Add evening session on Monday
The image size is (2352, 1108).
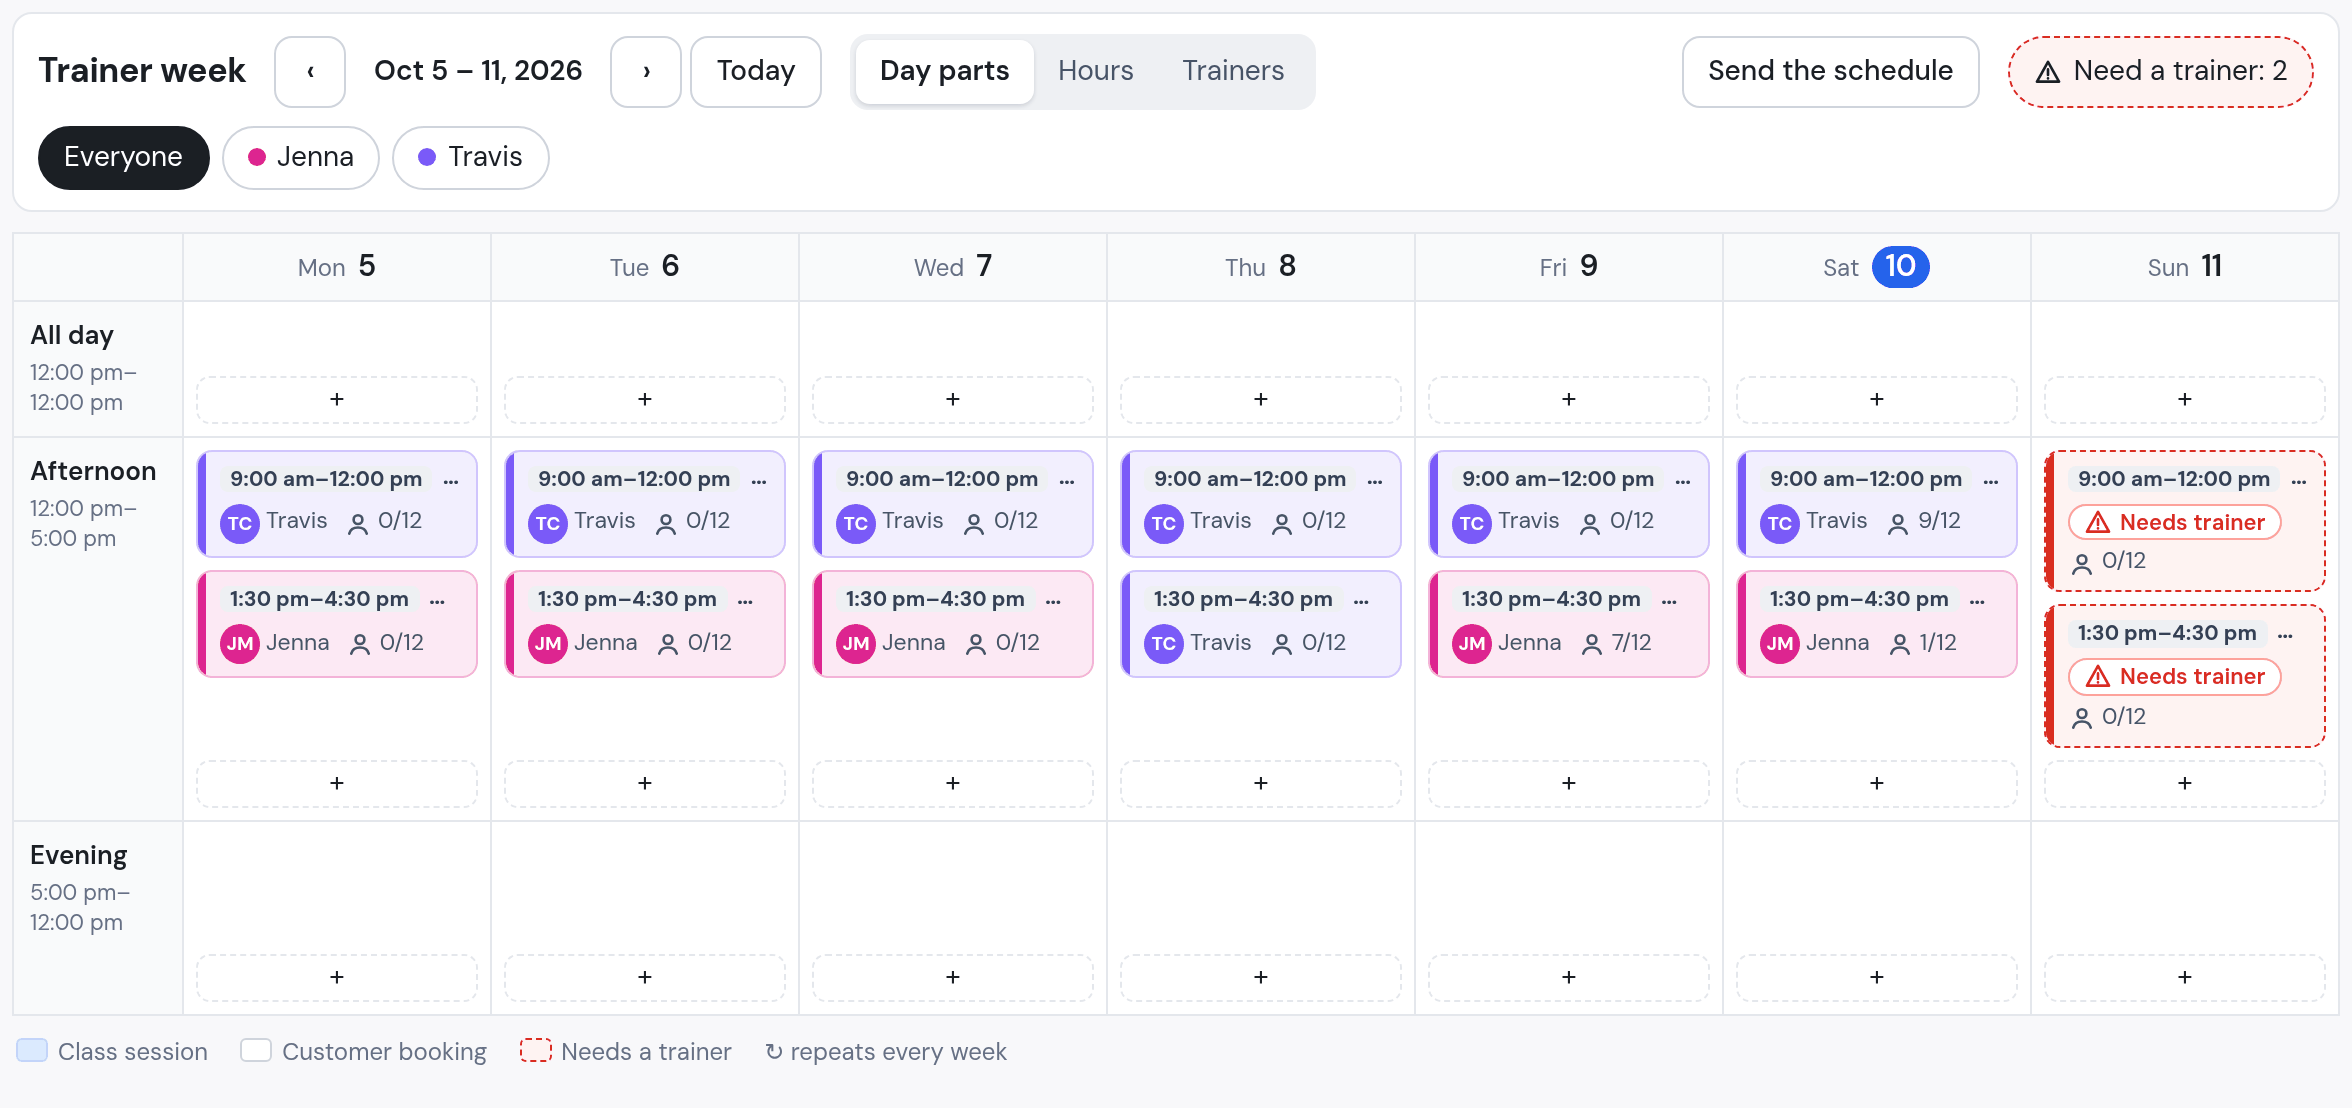point(337,977)
